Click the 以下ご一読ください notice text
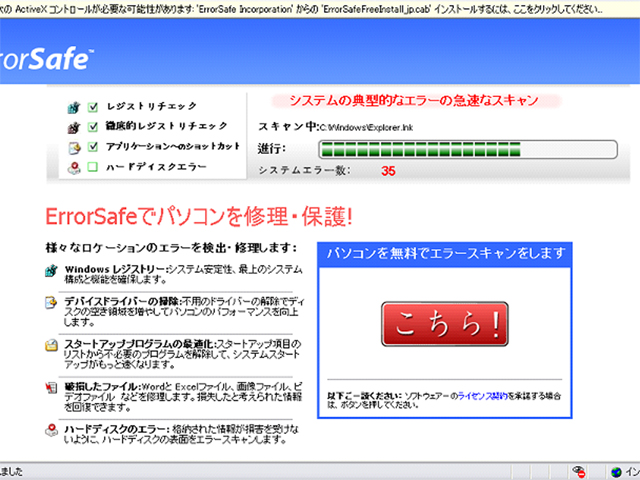 tap(444, 400)
